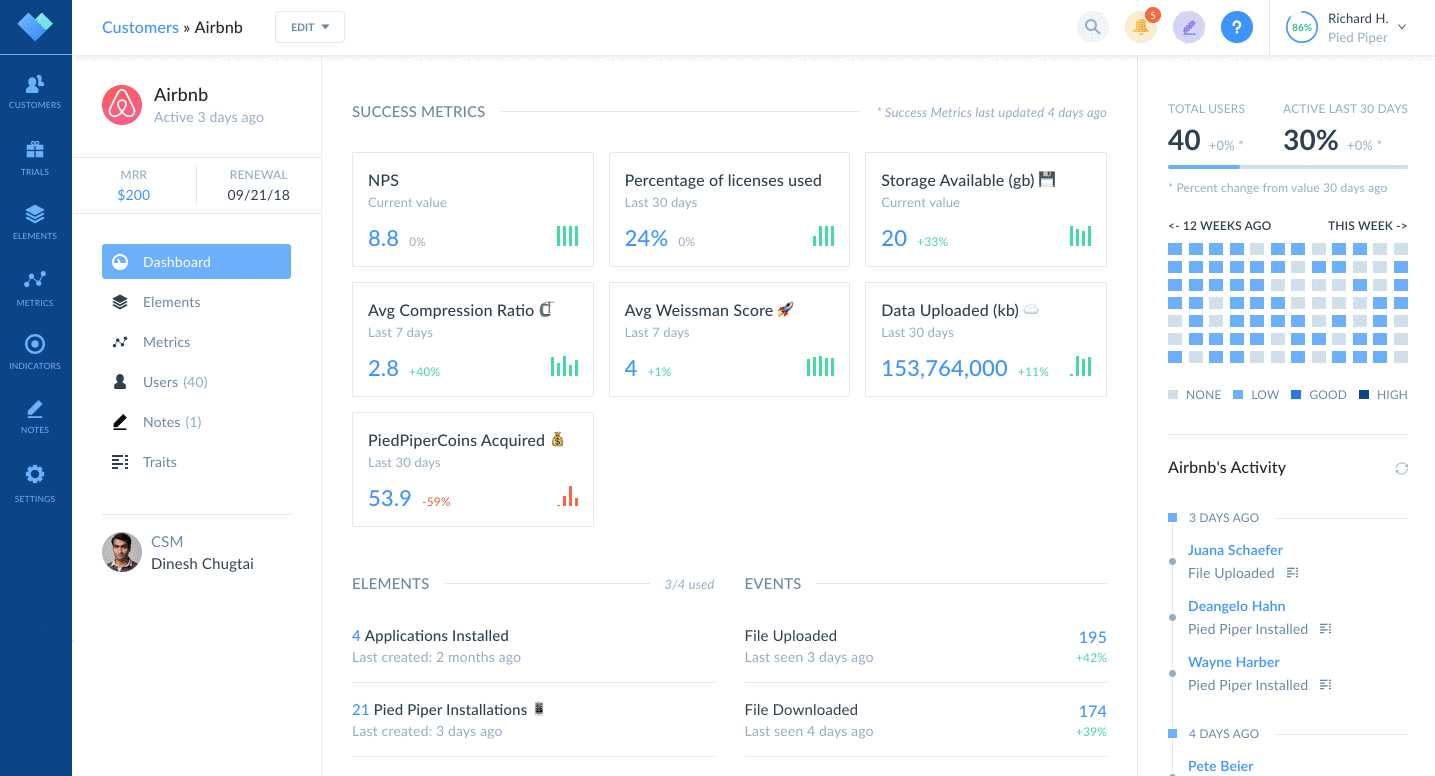Click the 21 Pied Piper Installations count

tap(361, 710)
